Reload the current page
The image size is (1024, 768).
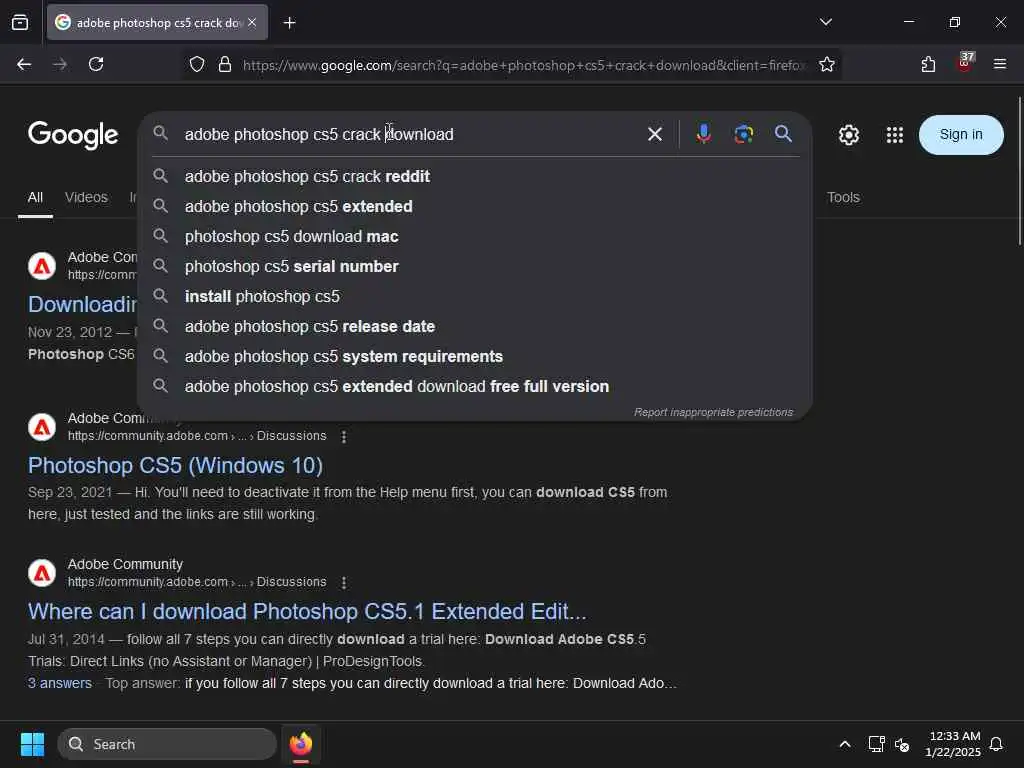pos(96,64)
